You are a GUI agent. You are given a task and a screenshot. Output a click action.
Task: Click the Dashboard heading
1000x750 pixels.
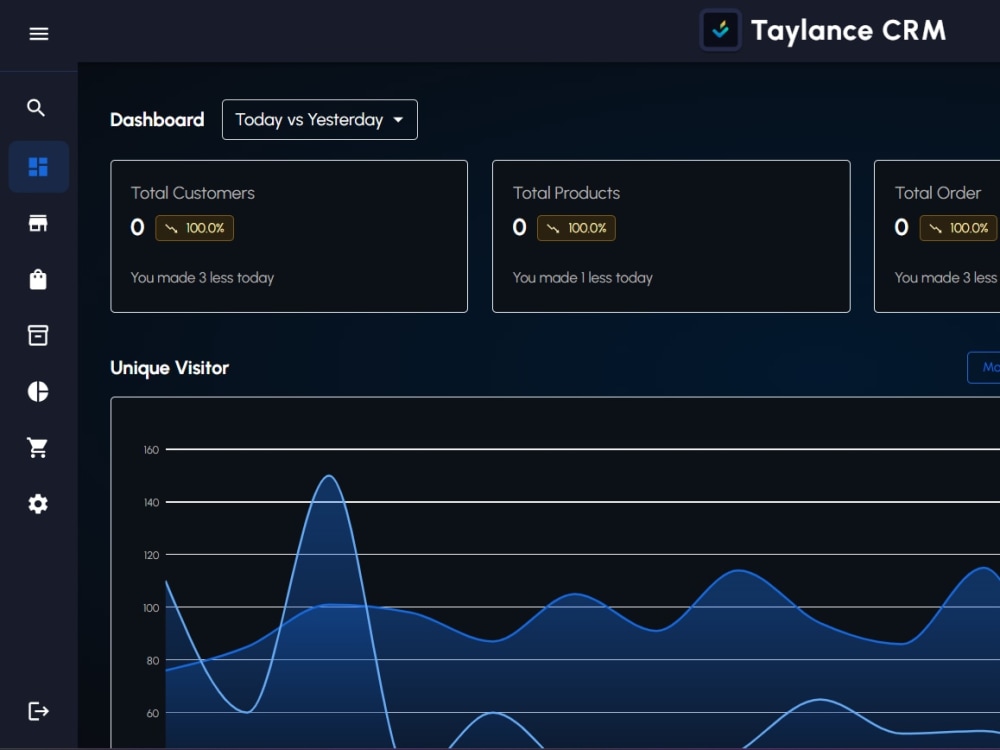pyautogui.click(x=157, y=120)
